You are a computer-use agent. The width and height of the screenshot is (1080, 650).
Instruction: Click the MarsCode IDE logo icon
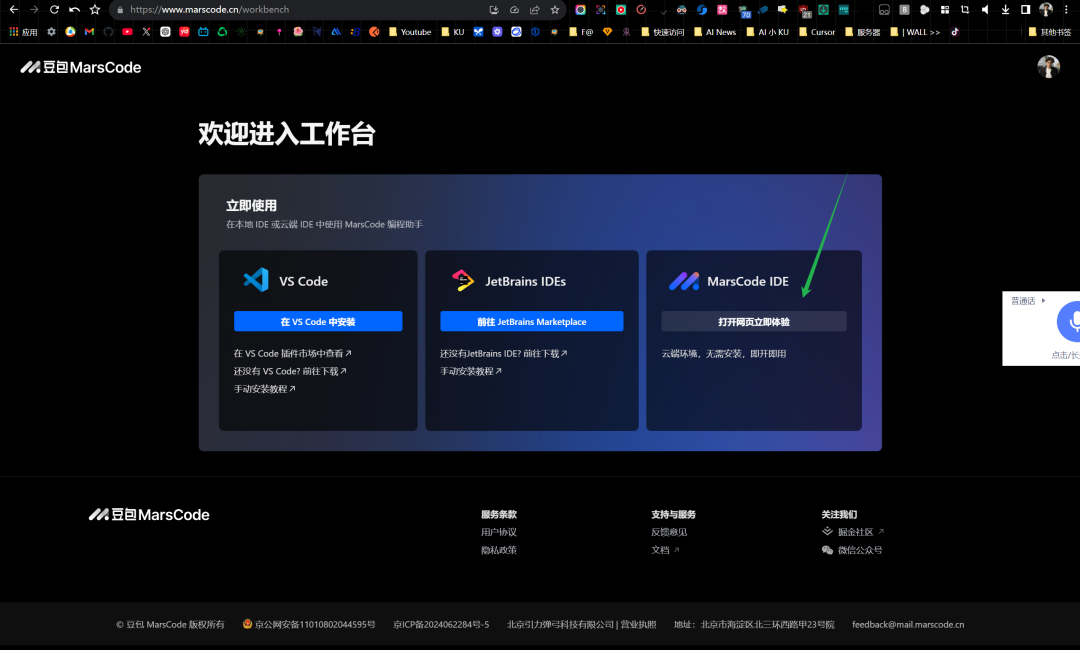684,281
